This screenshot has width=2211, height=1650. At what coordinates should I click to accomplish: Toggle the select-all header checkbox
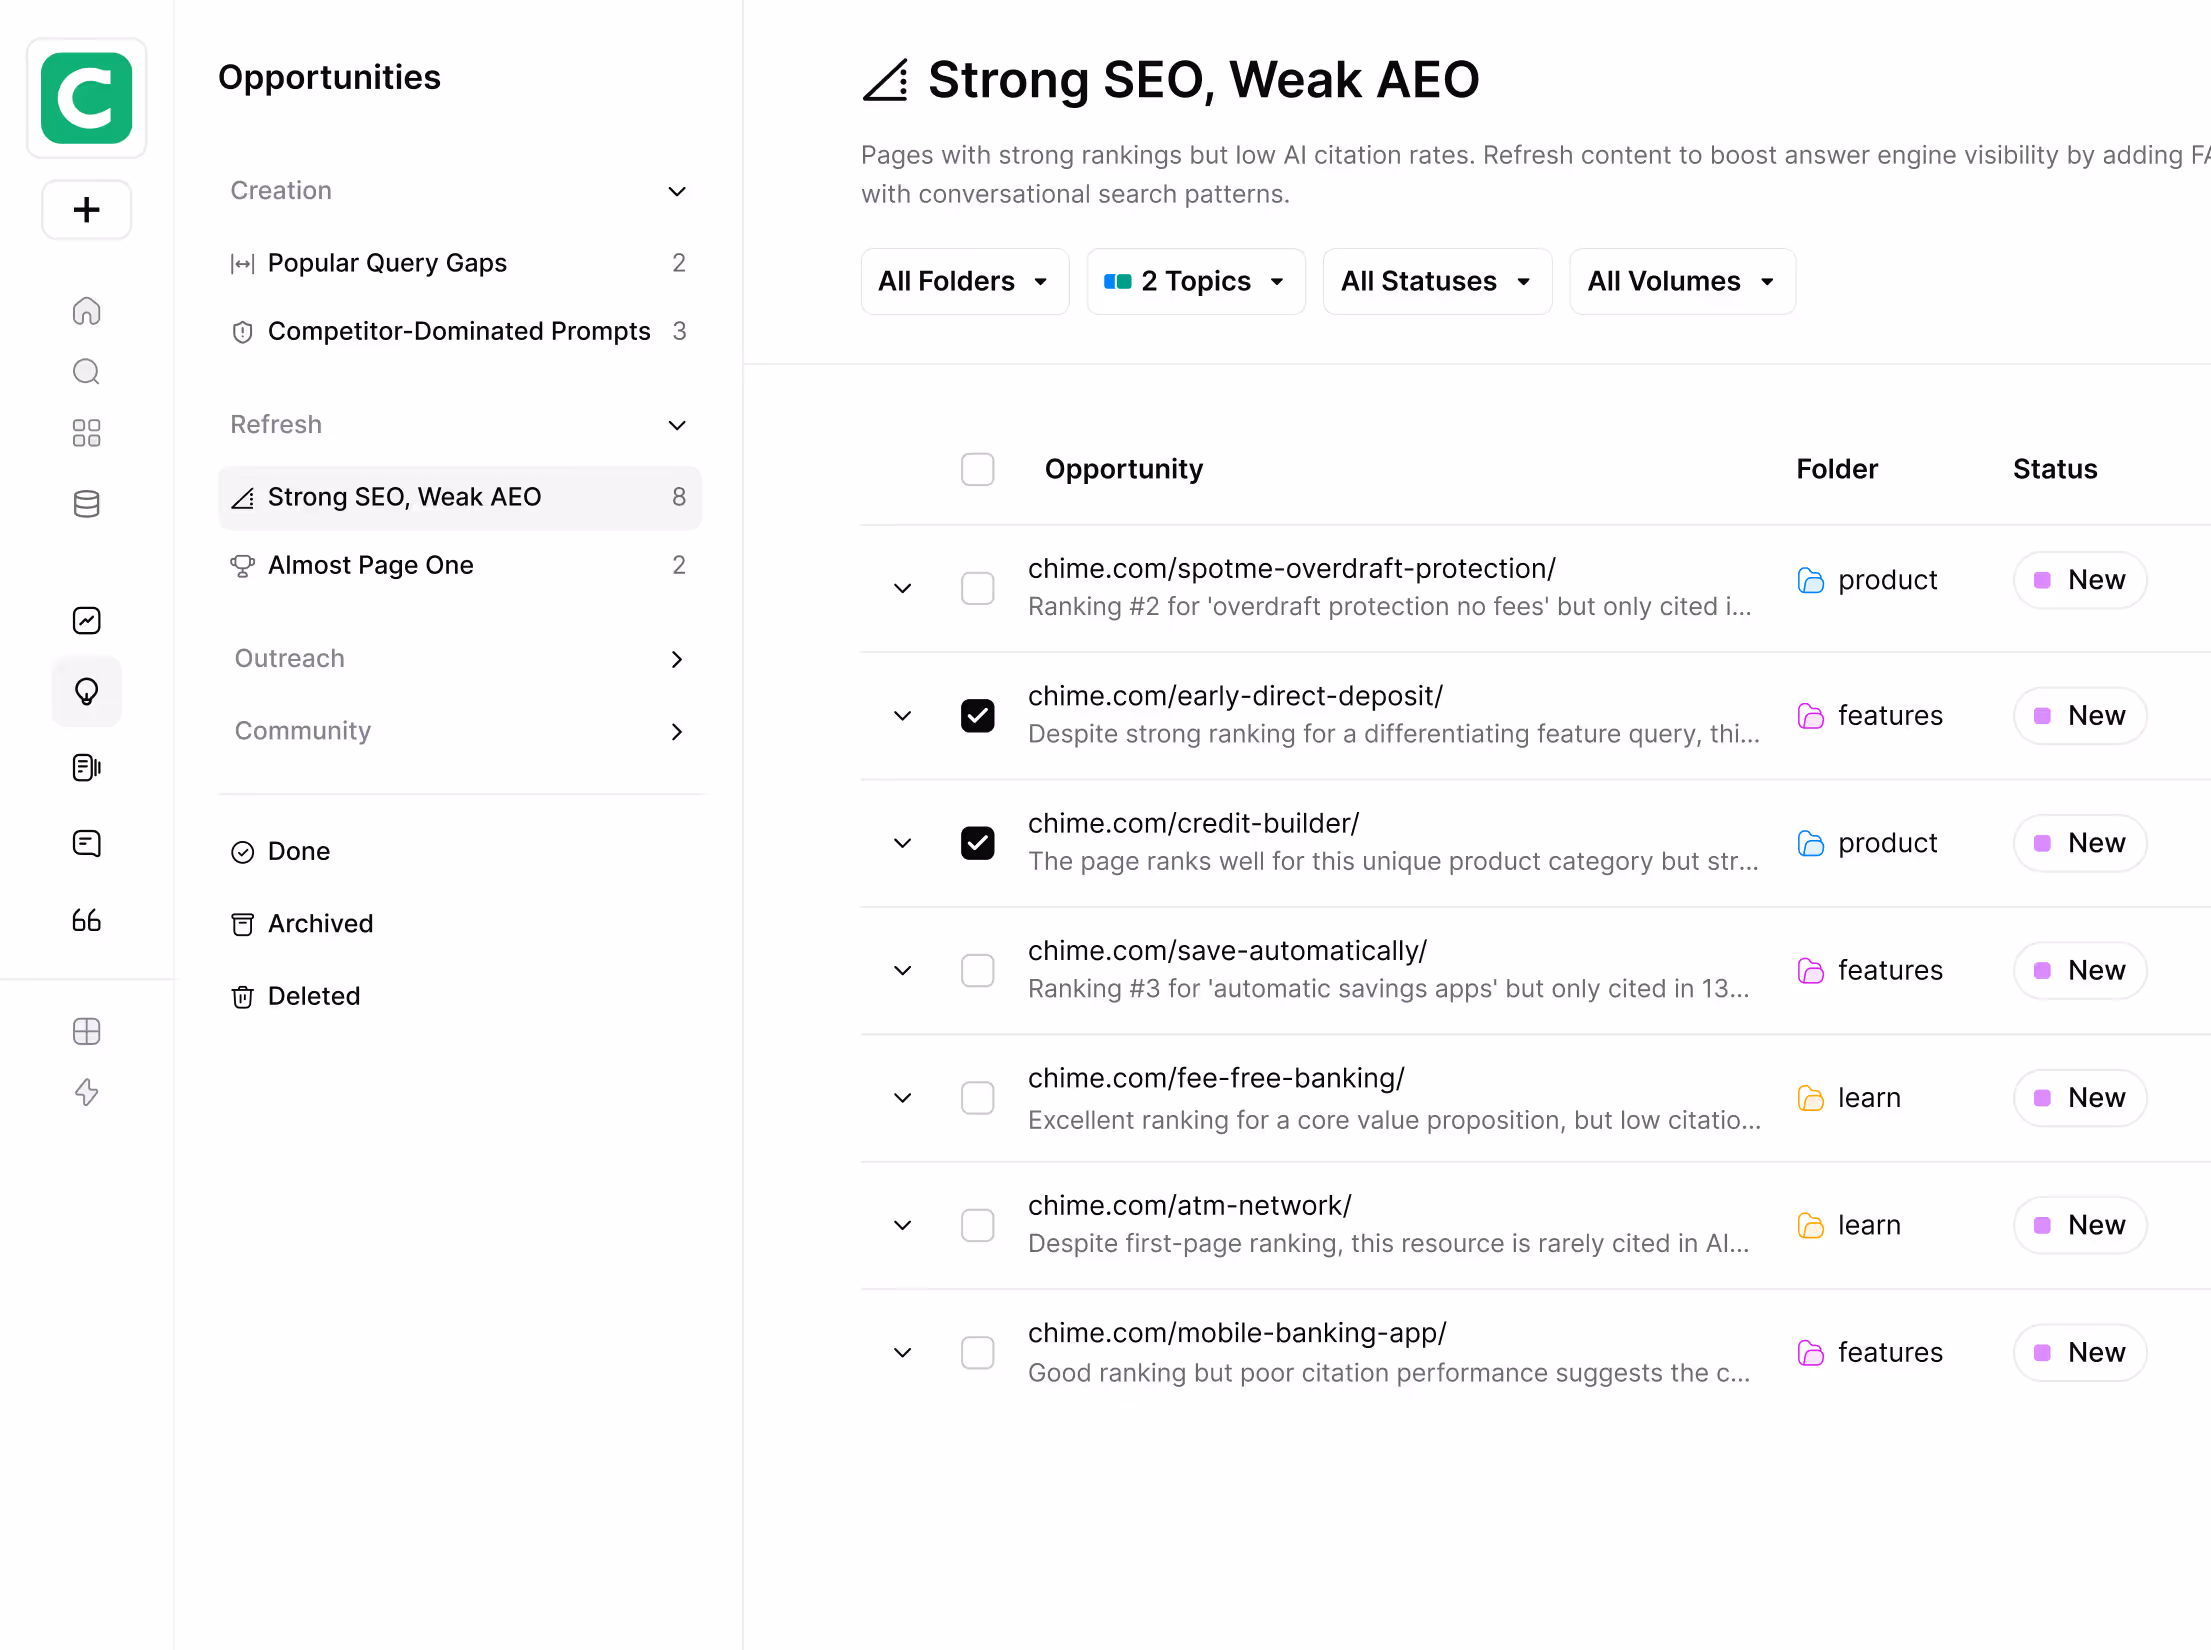977,469
